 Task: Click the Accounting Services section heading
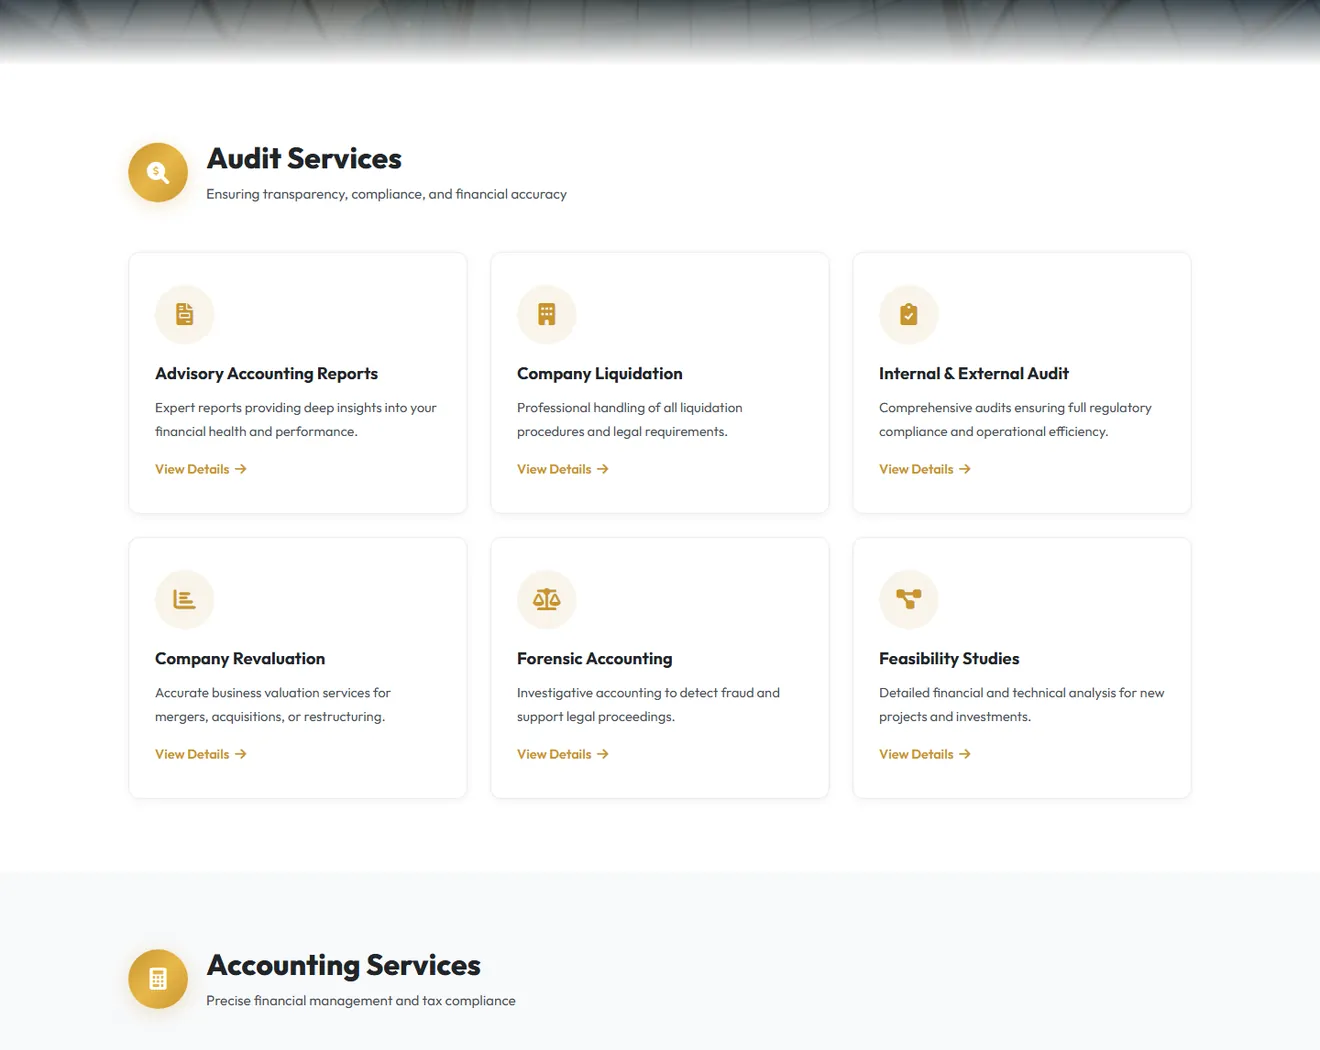pyautogui.click(x=344, y=965)
